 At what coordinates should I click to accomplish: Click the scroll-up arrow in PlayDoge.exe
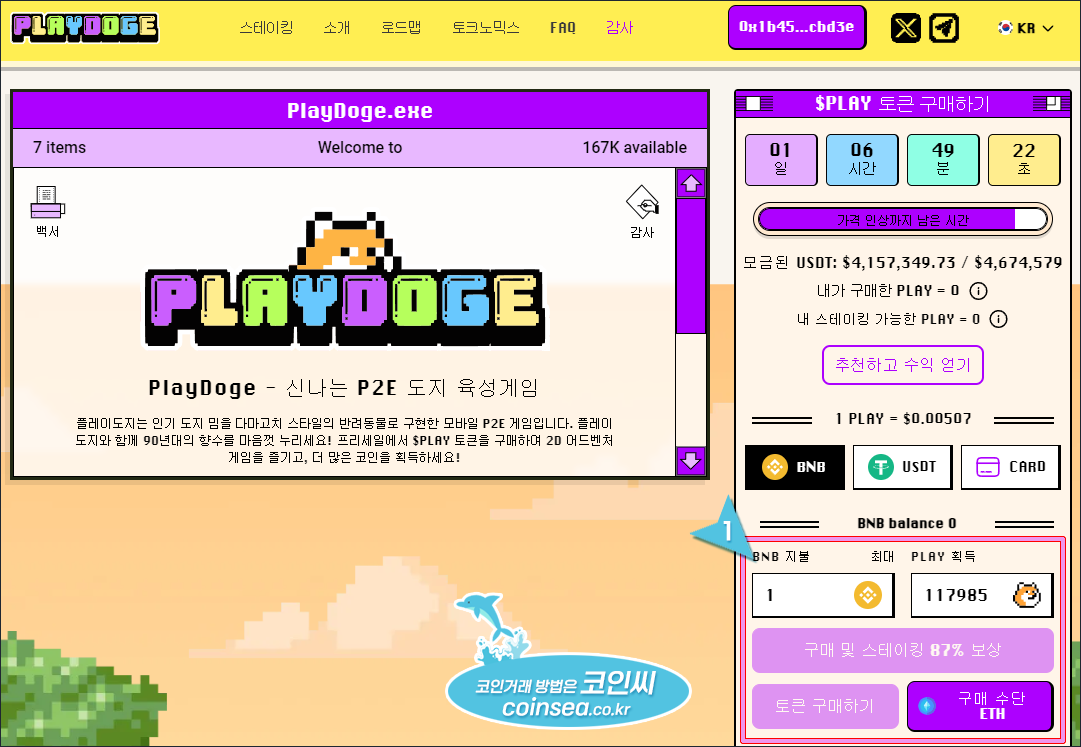(691, 183)
